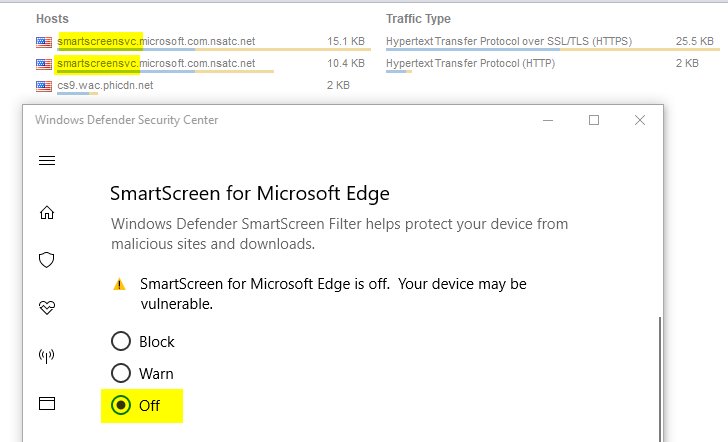Screen dimensions: 728x442
Task: Open Firewall & network protection icon
Action: click(x=46, y=355)
